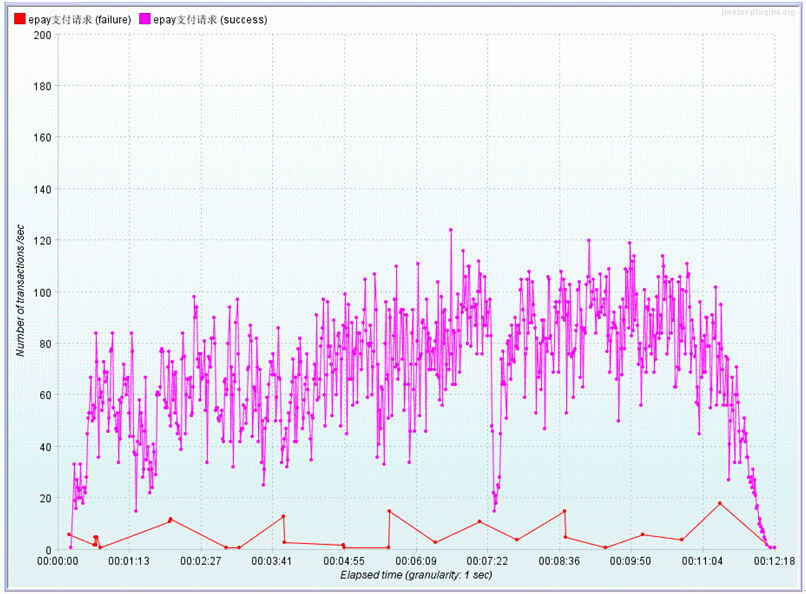
Task: Select the epay failure legend label
Action: [80, 20]
